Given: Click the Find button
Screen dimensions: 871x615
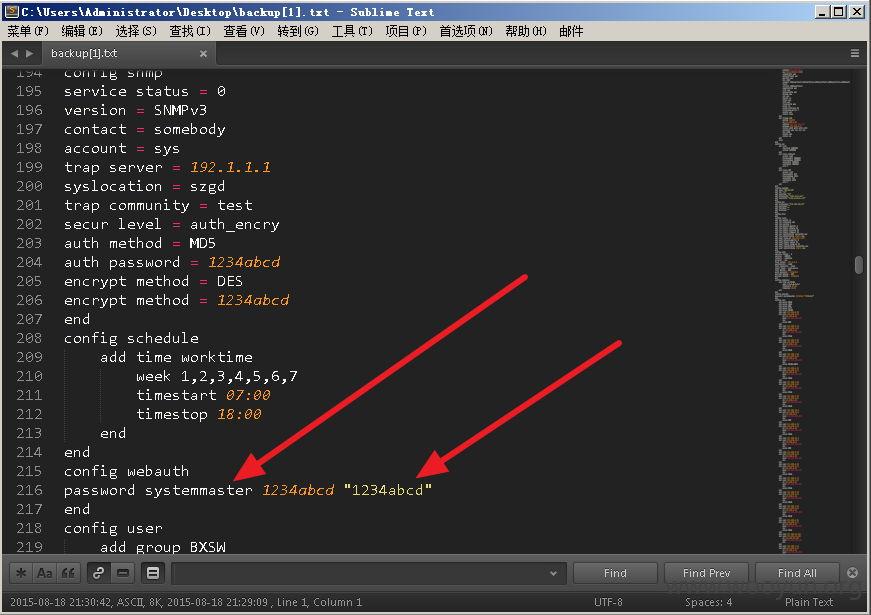Looking at the screenshot, I should tap(615, 573).
